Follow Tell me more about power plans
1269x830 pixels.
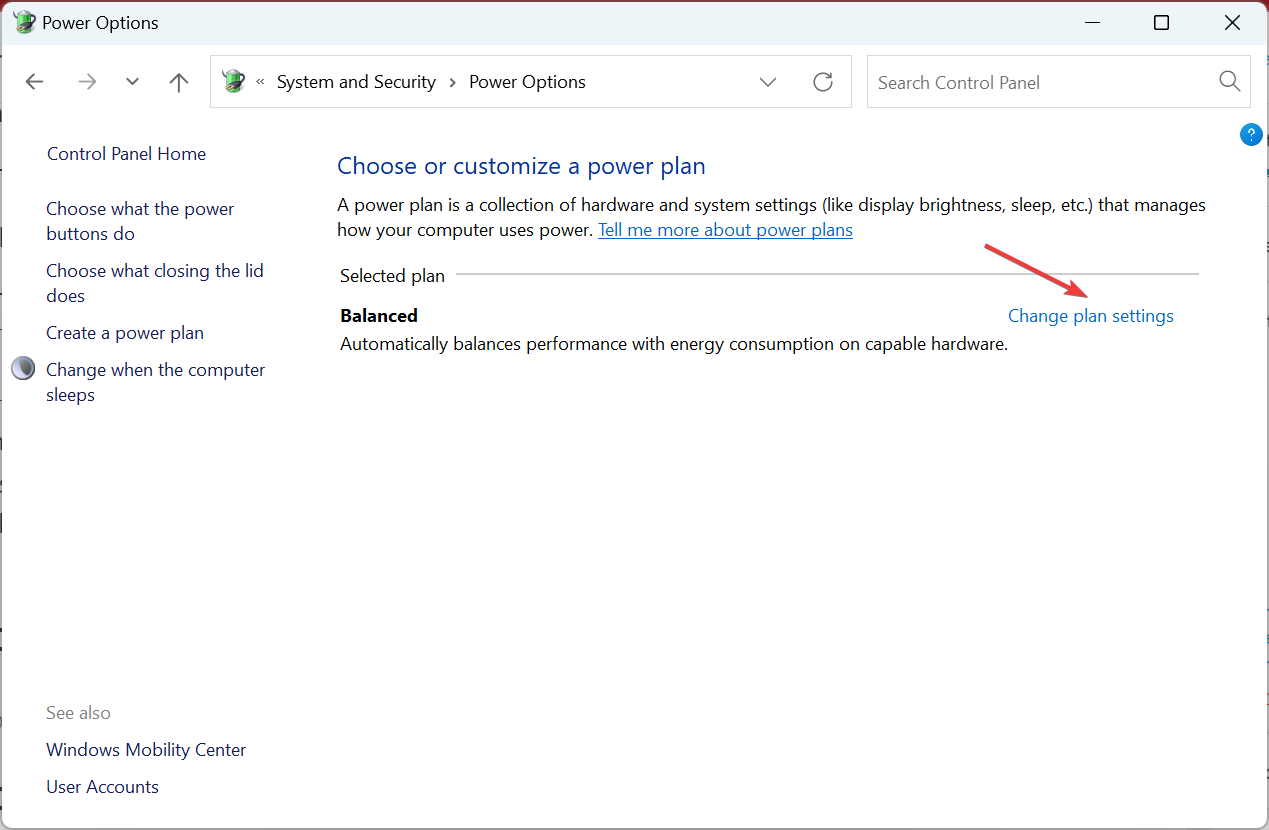pos(725,230)
